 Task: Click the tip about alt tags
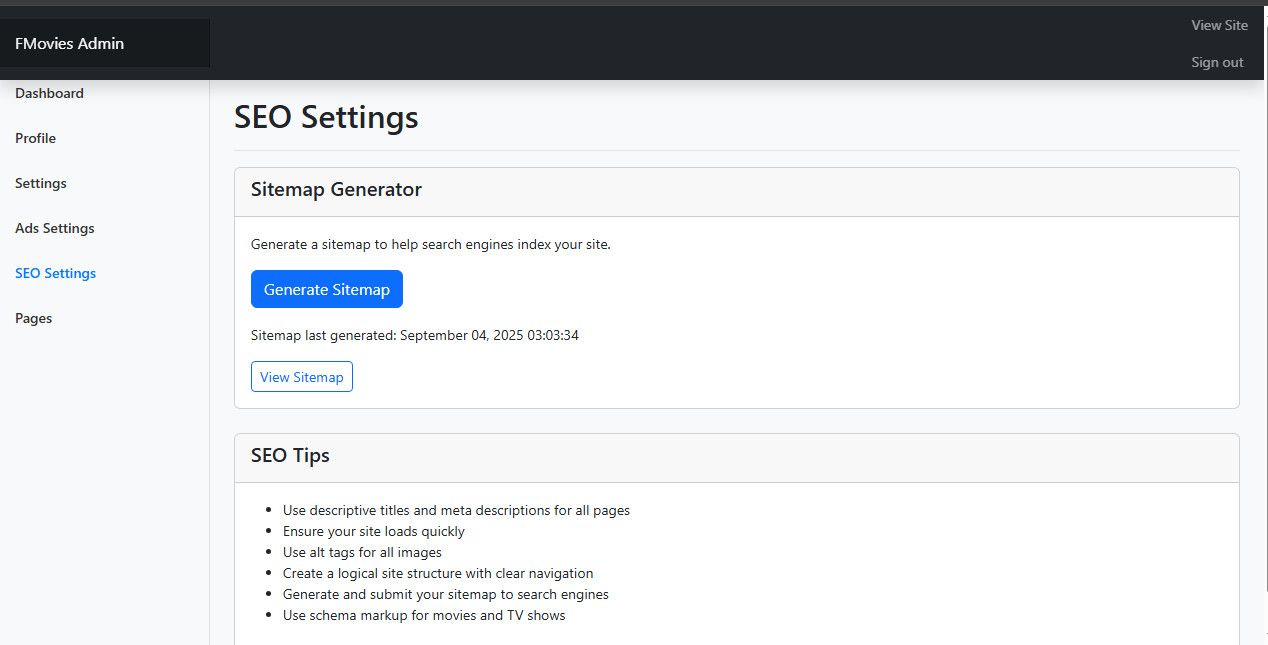tap(362, 552)
